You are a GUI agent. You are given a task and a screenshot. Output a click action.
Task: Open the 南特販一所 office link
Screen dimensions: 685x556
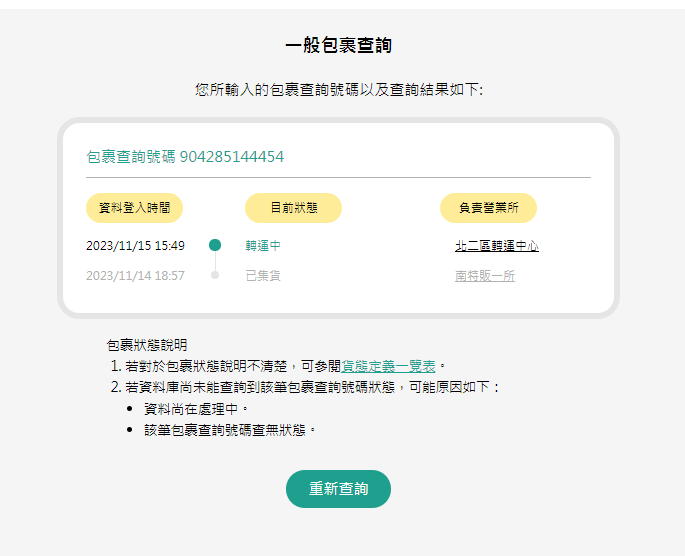(x=485, y=276)
